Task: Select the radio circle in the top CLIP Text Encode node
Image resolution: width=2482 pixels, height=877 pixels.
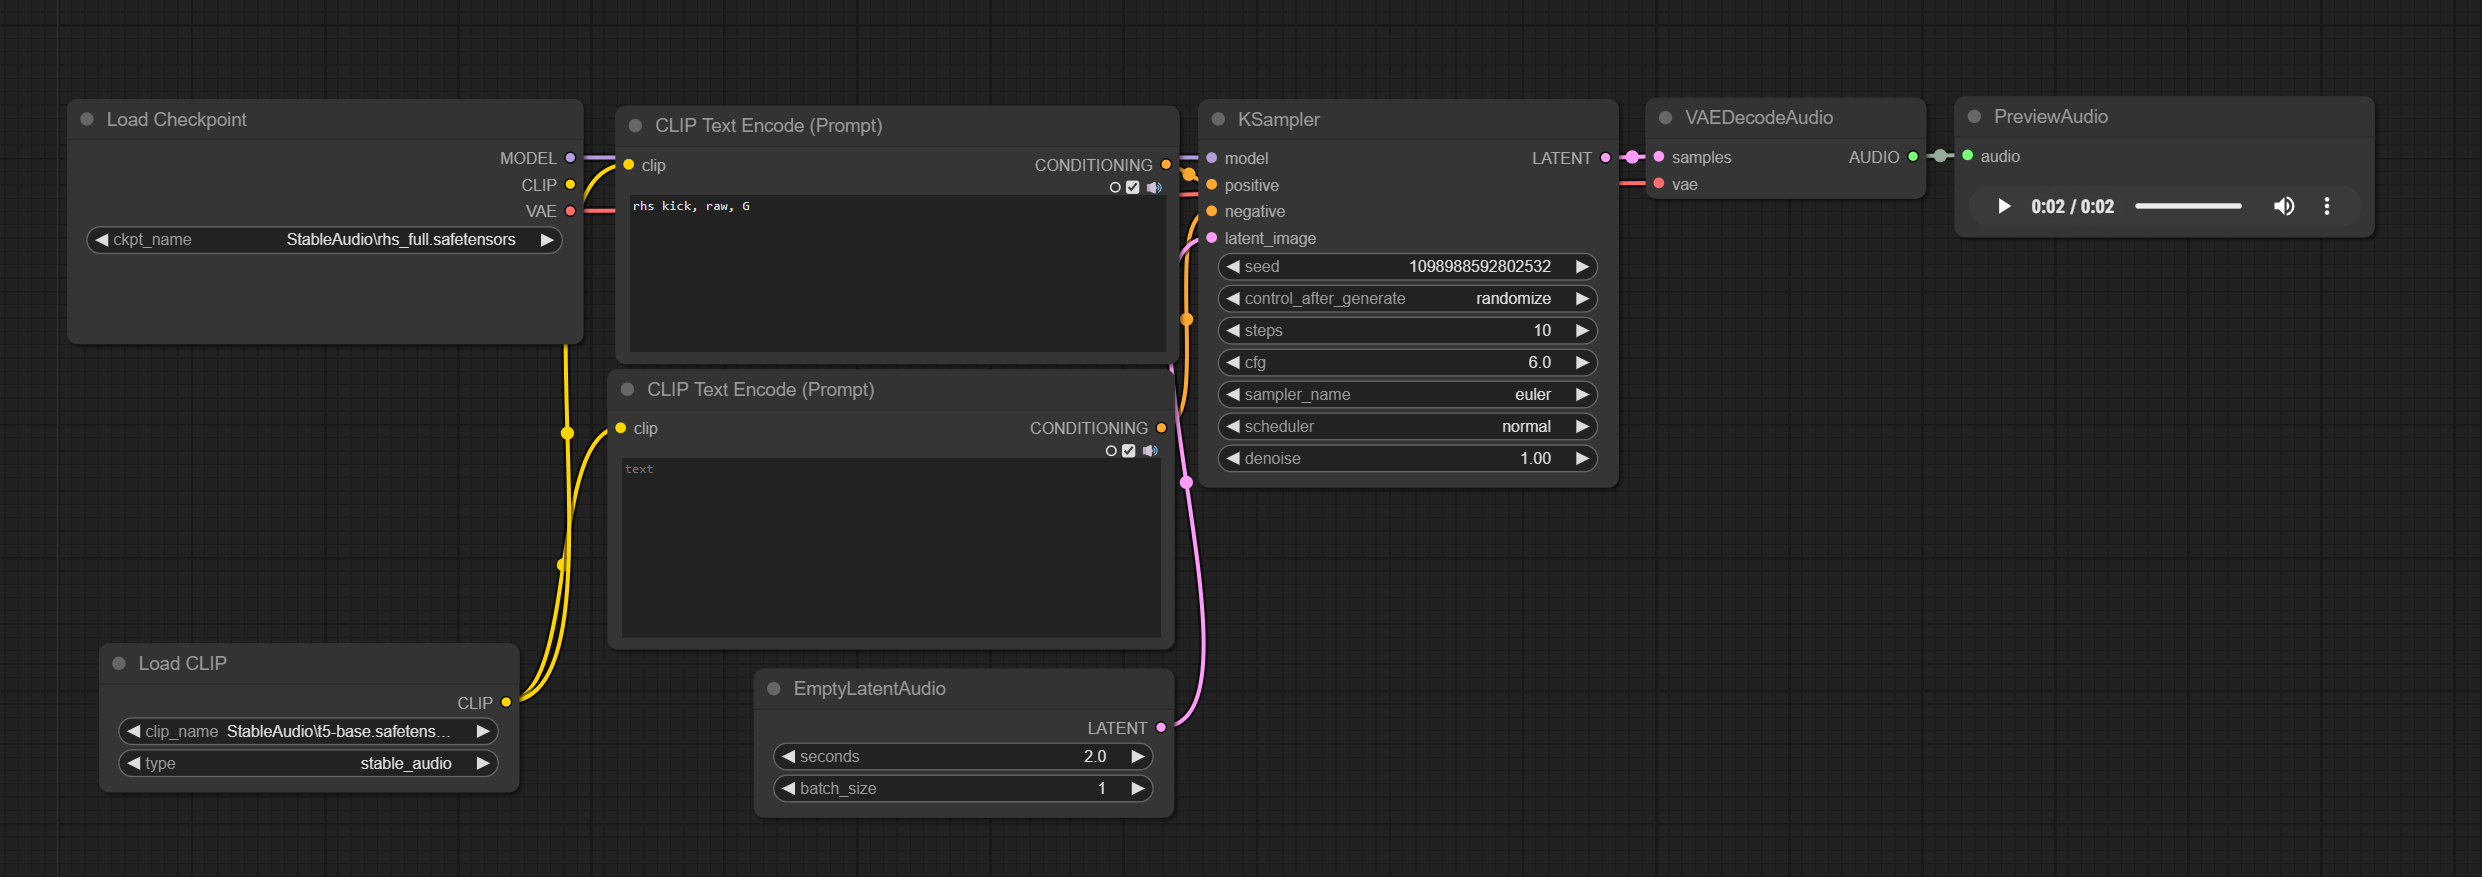Action: point(1115,188)
